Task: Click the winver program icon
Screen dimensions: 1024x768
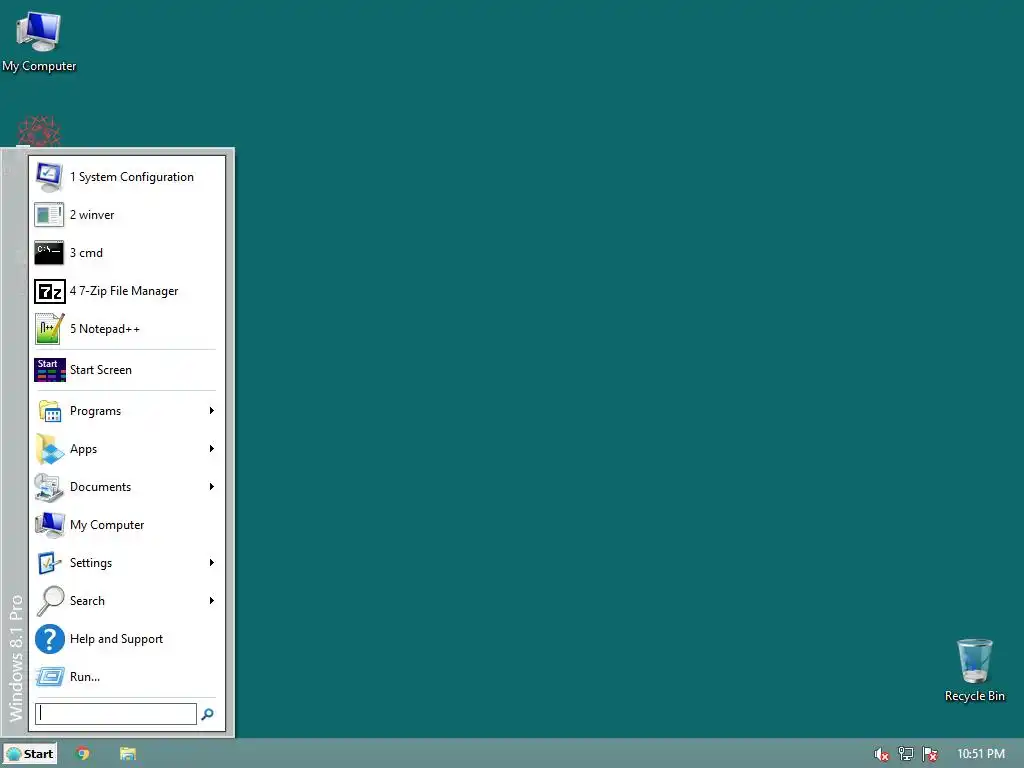Action: pyautogui.click(x=49, y=215)
